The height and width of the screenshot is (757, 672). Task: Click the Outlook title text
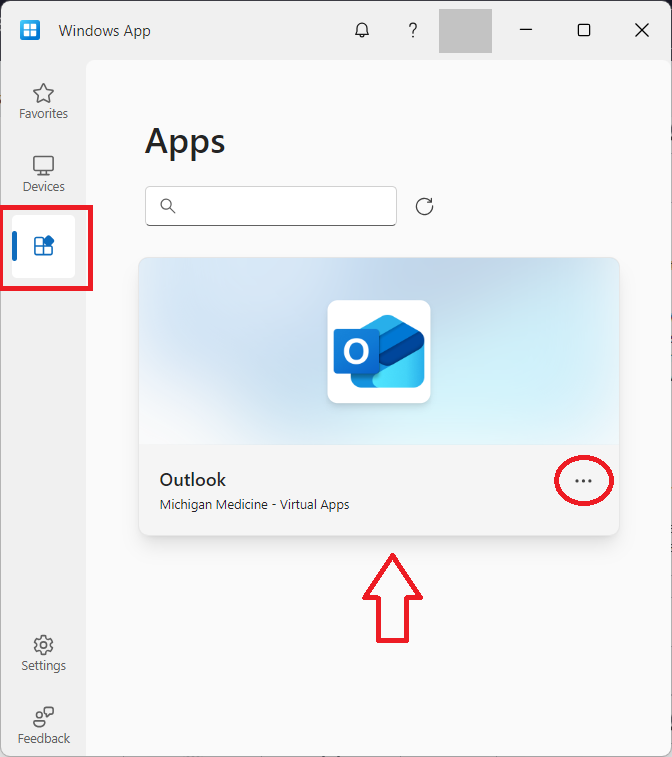click(x=193, y=480)
